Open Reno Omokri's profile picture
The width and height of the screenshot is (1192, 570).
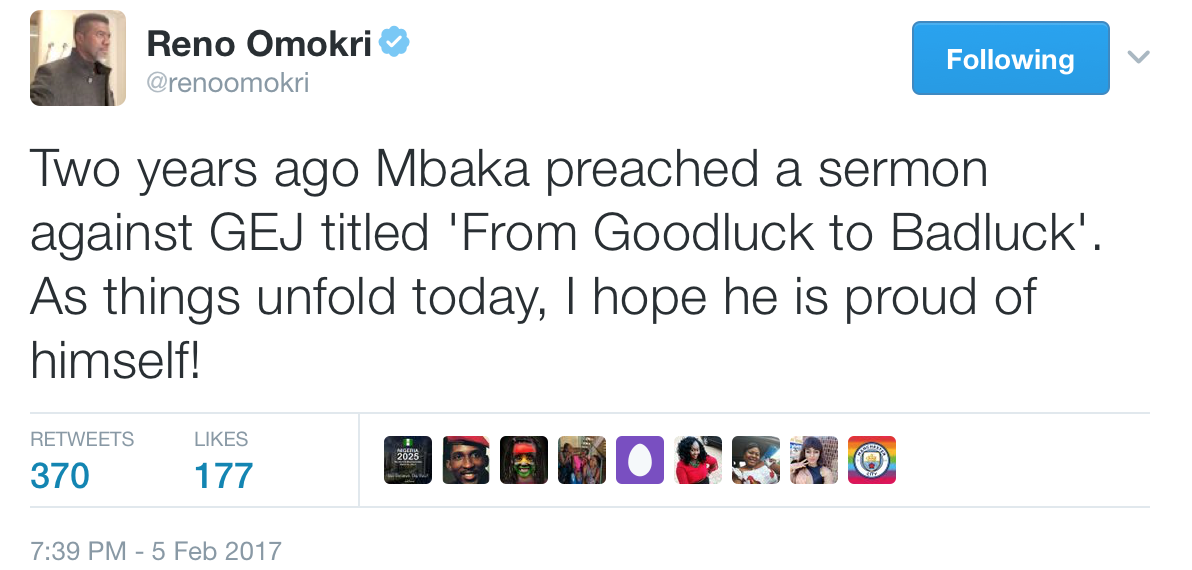click(78, 58)
